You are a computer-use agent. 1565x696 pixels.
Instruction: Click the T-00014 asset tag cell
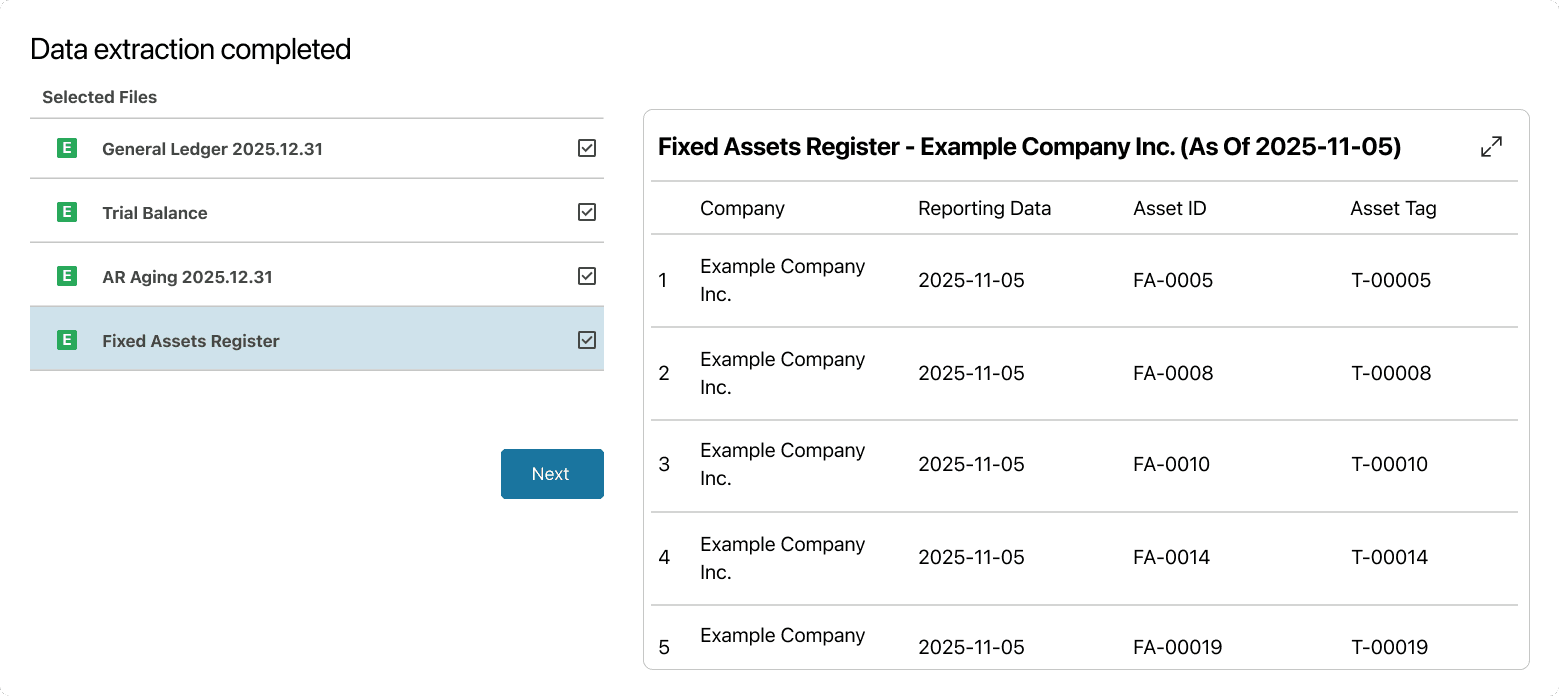[1389, 557]
